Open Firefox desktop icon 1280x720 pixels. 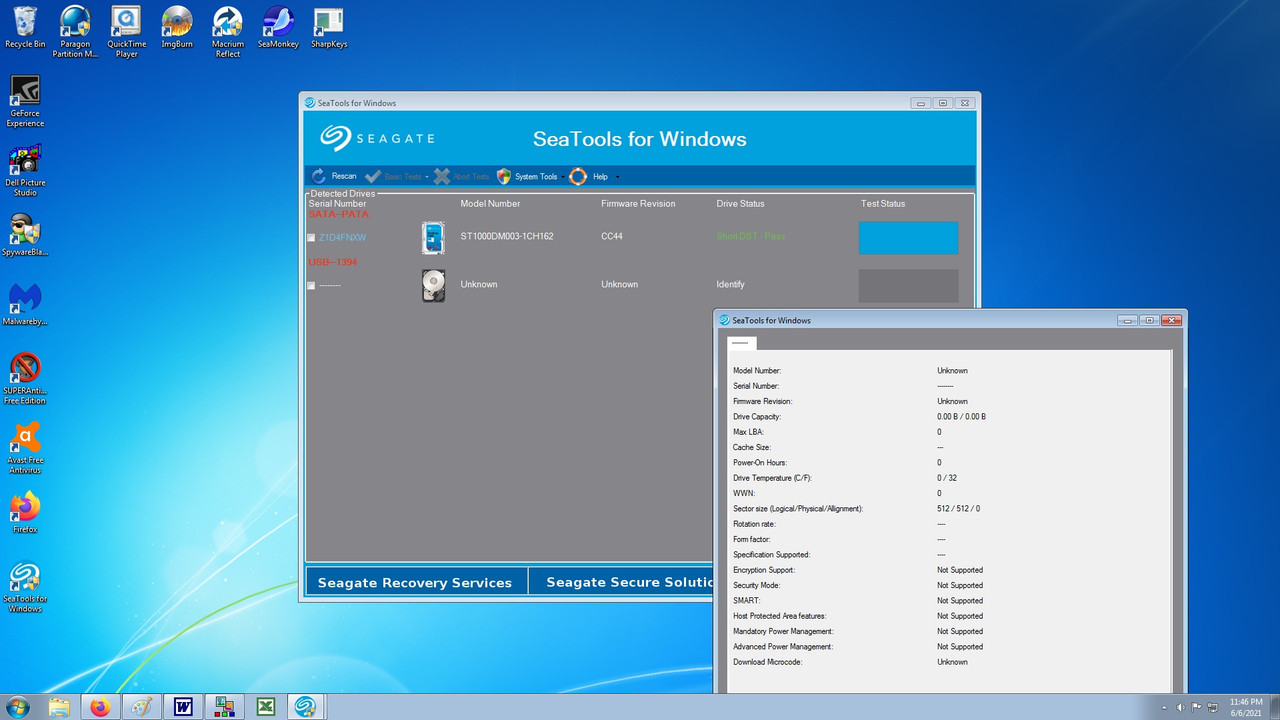(x=25, y=513)
